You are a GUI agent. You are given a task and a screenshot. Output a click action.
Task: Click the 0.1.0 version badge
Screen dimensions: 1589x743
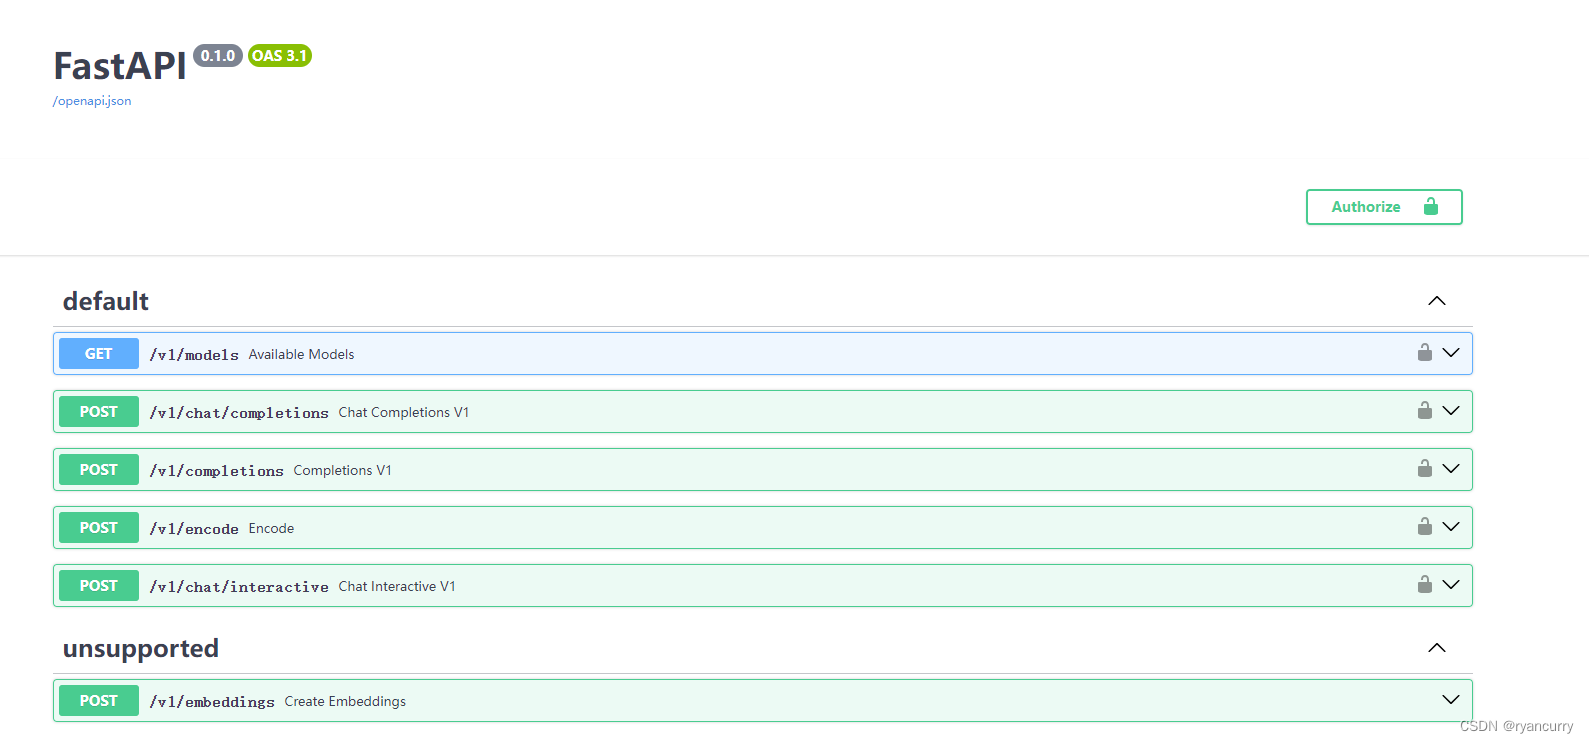click(x=218, y=56)
